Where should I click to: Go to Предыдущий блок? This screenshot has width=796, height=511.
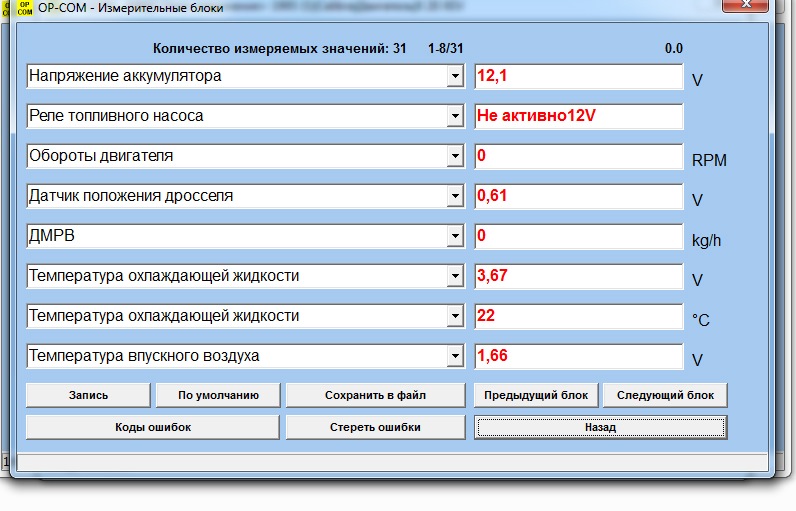pyautogui.click(x=536, y=395)
